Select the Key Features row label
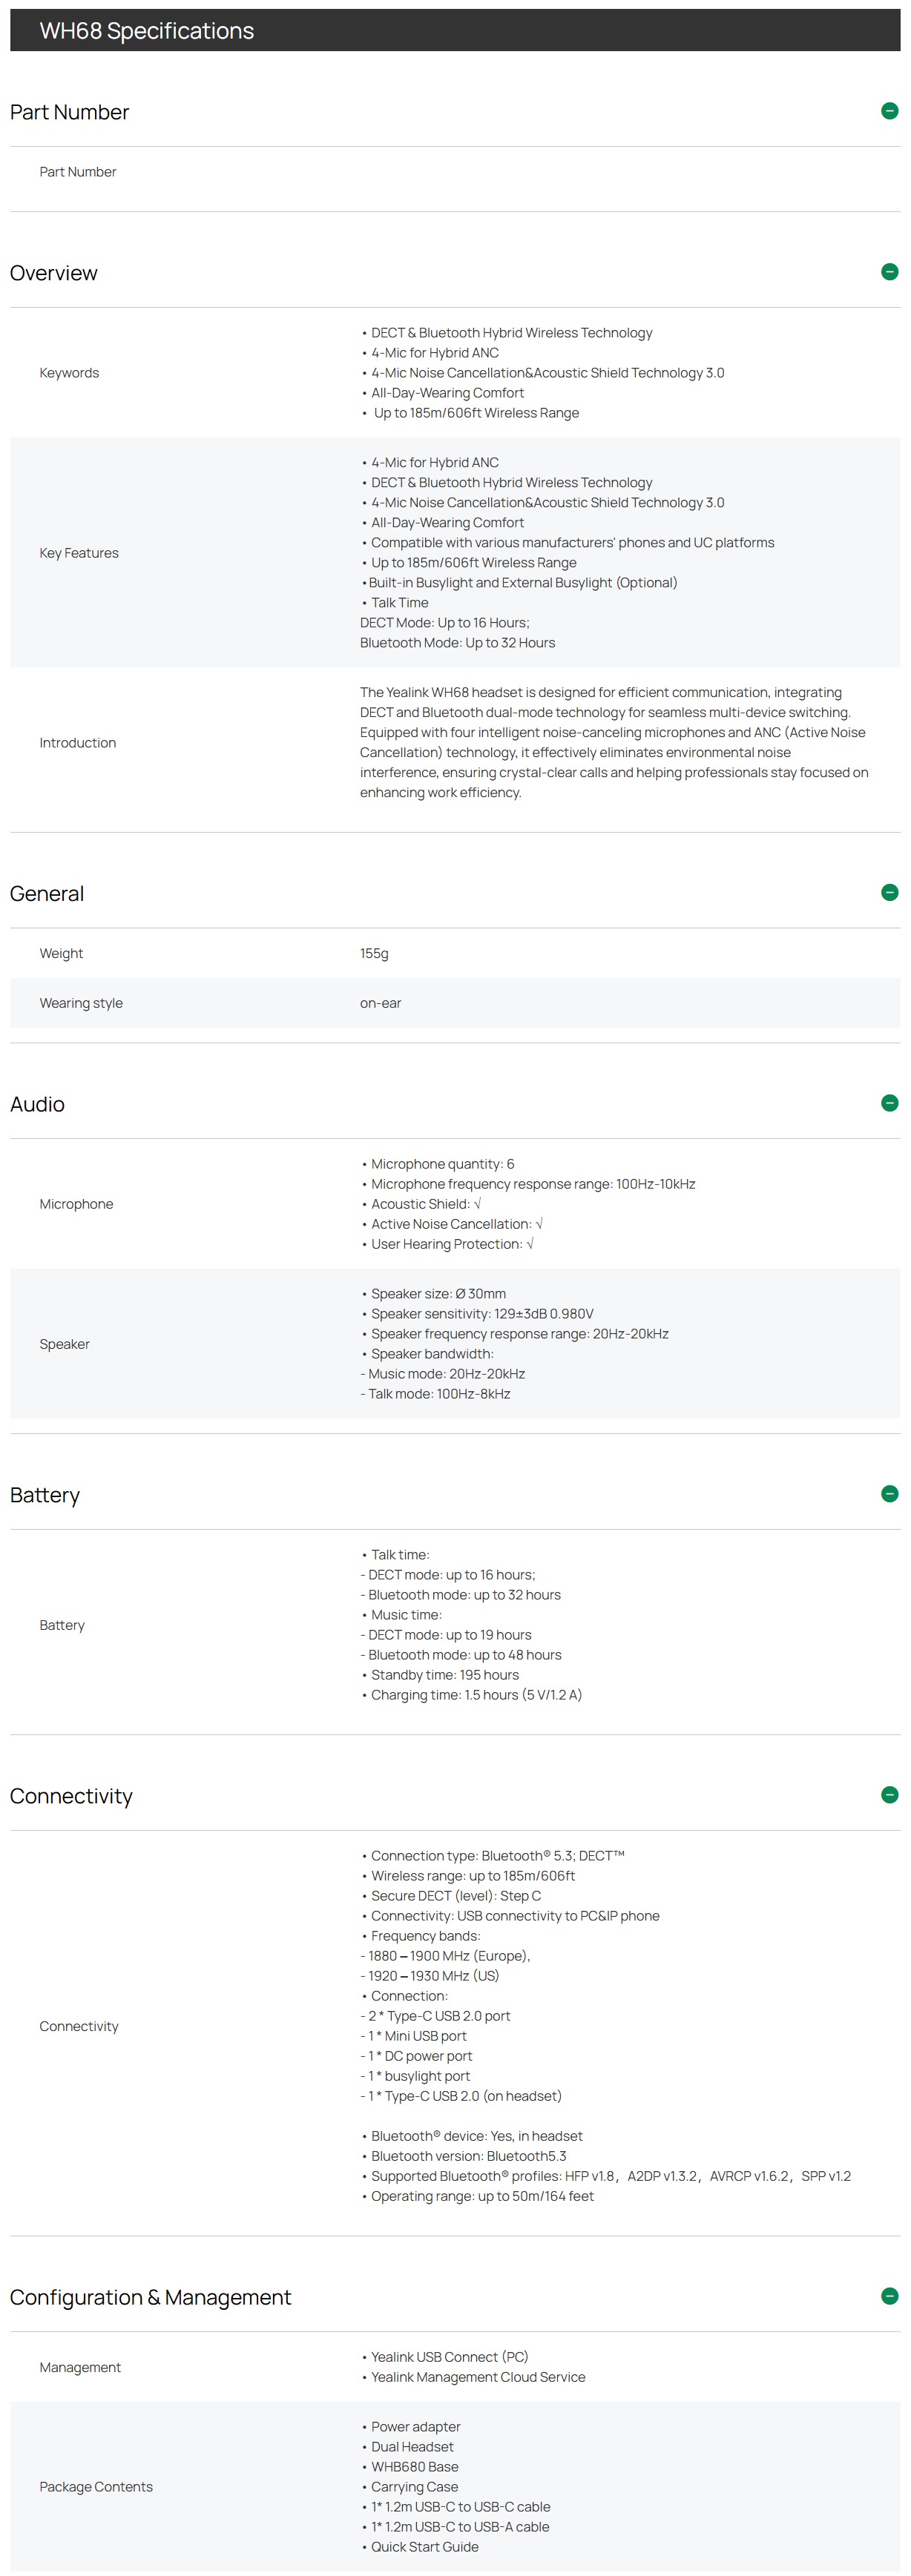 [79, 553]
